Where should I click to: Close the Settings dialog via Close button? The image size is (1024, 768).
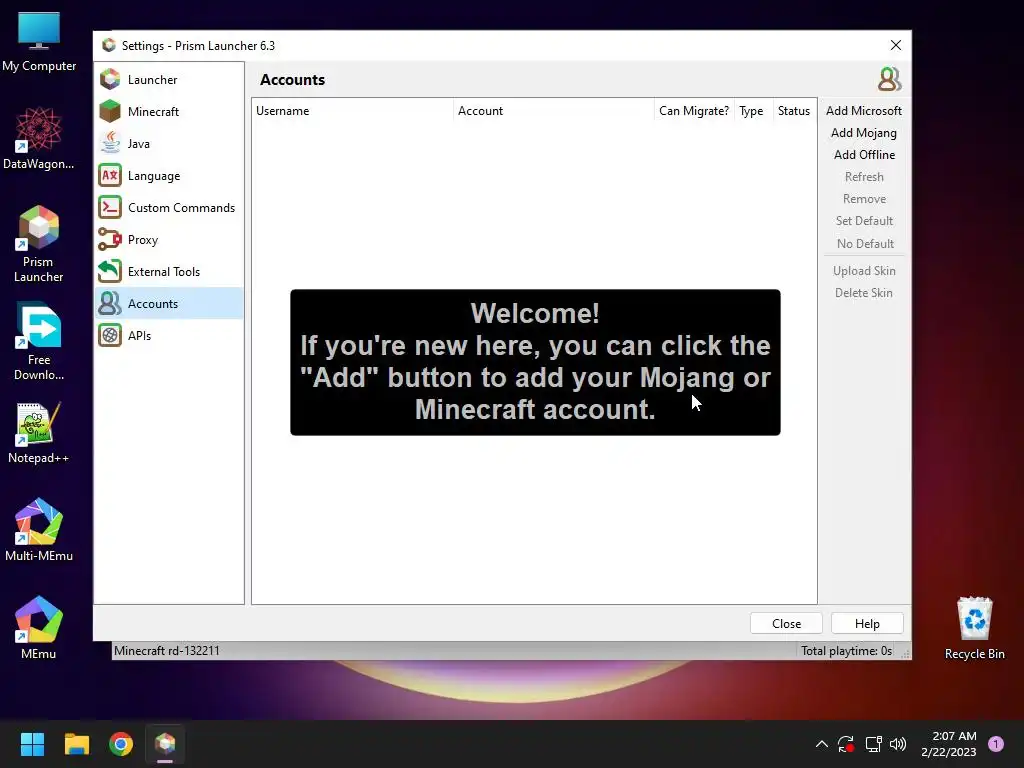786,624
